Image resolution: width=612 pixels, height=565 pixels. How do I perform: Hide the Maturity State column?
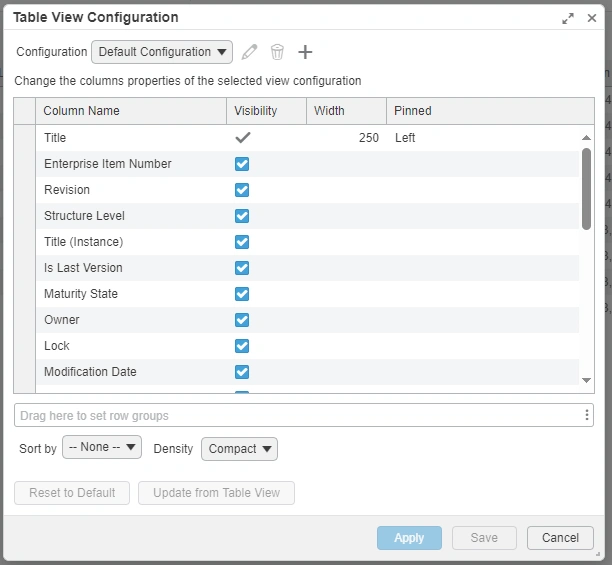tap(242, 294)
